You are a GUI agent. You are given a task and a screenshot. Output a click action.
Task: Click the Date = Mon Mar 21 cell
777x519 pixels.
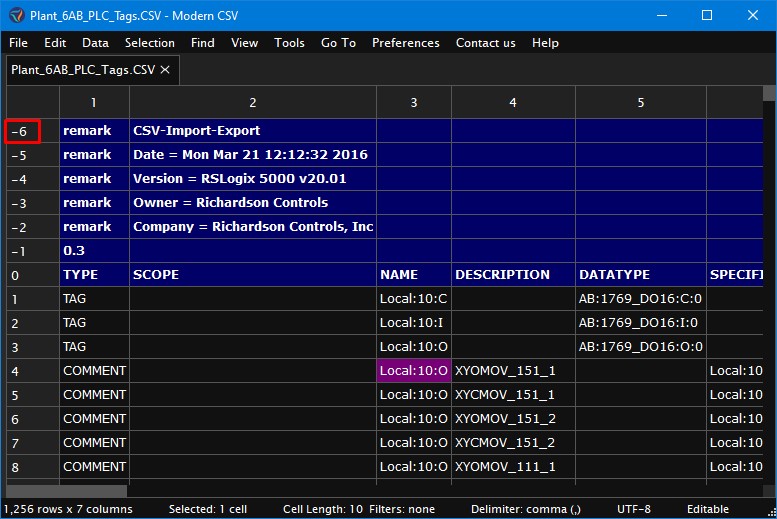pos(253,155)
